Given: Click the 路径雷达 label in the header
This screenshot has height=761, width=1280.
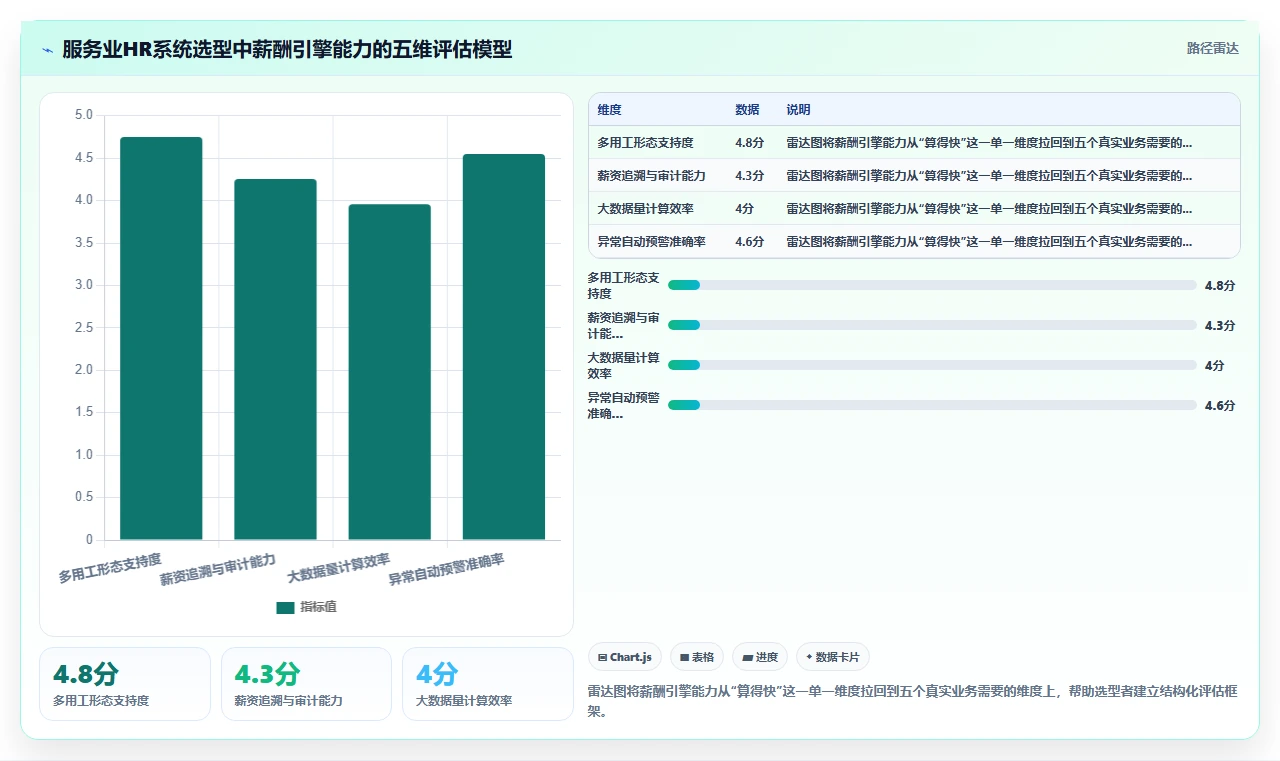Looking at the screenshot, I should (x=1212, y=48).
